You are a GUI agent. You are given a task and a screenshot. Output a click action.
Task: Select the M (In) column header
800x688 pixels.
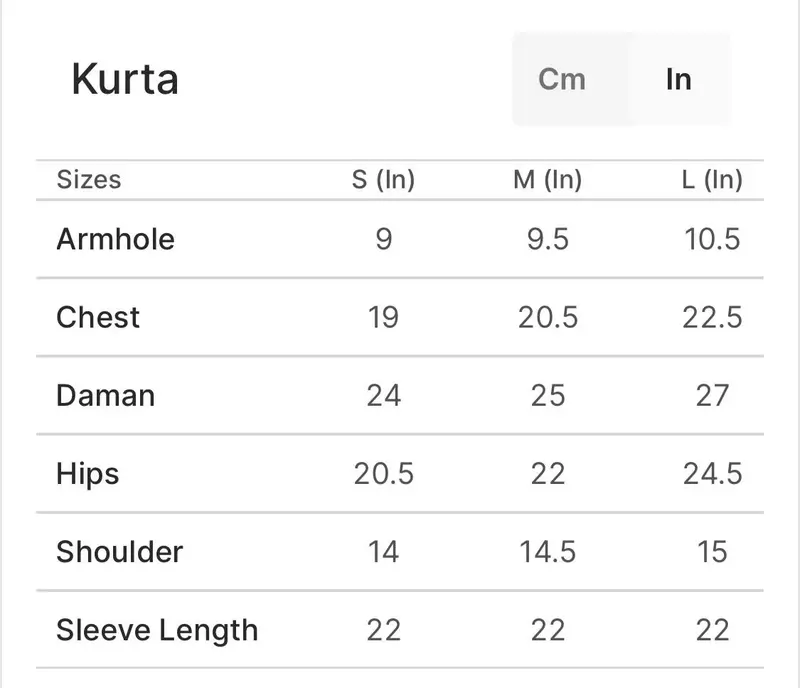click(x=547, y=180)
